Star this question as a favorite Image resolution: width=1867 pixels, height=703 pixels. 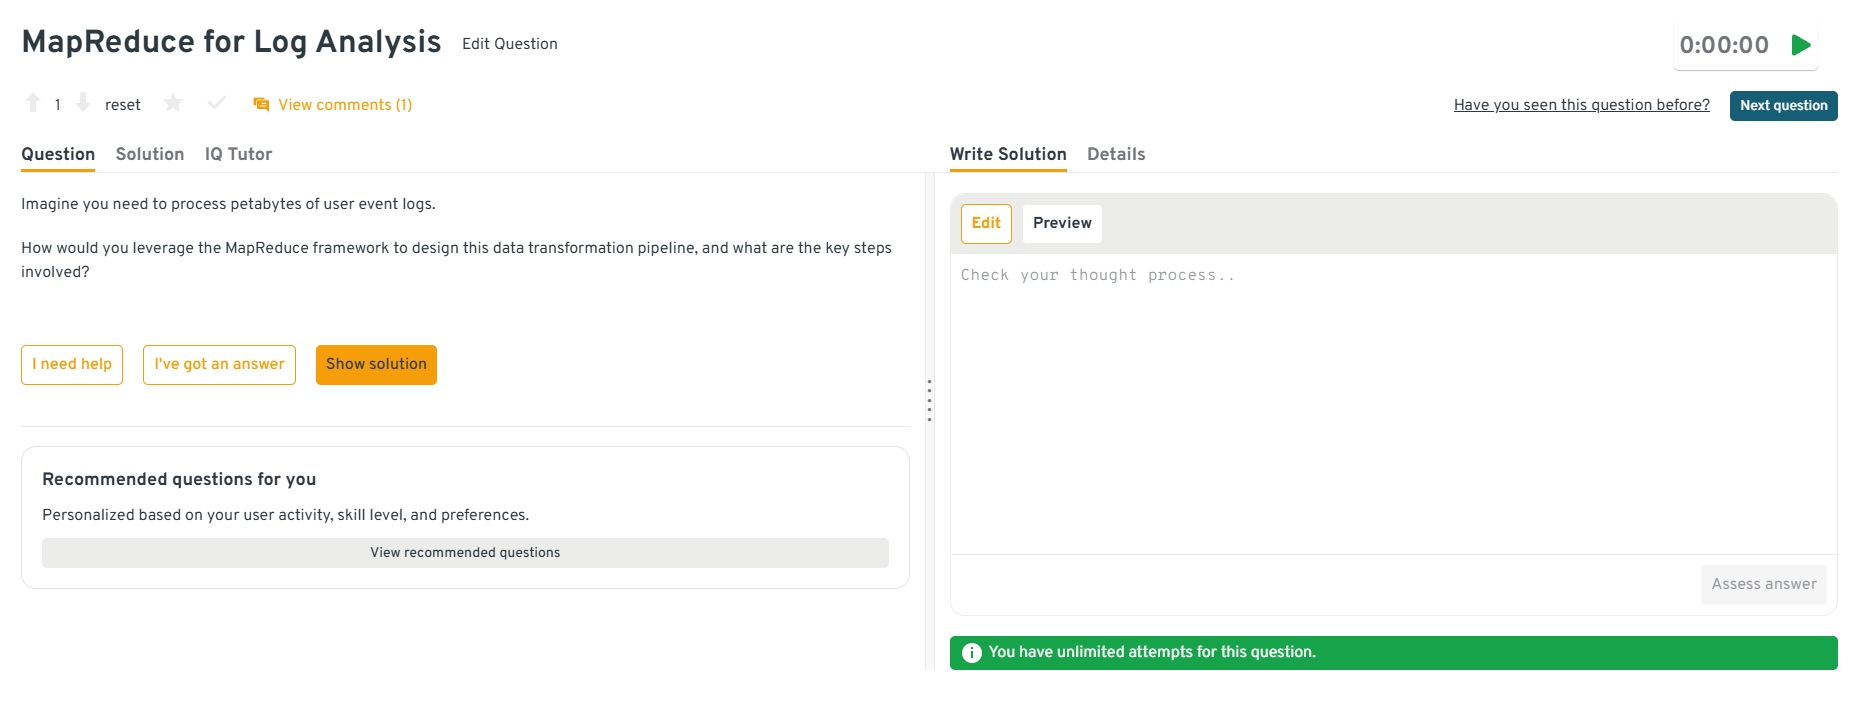[x=173, y=103]
